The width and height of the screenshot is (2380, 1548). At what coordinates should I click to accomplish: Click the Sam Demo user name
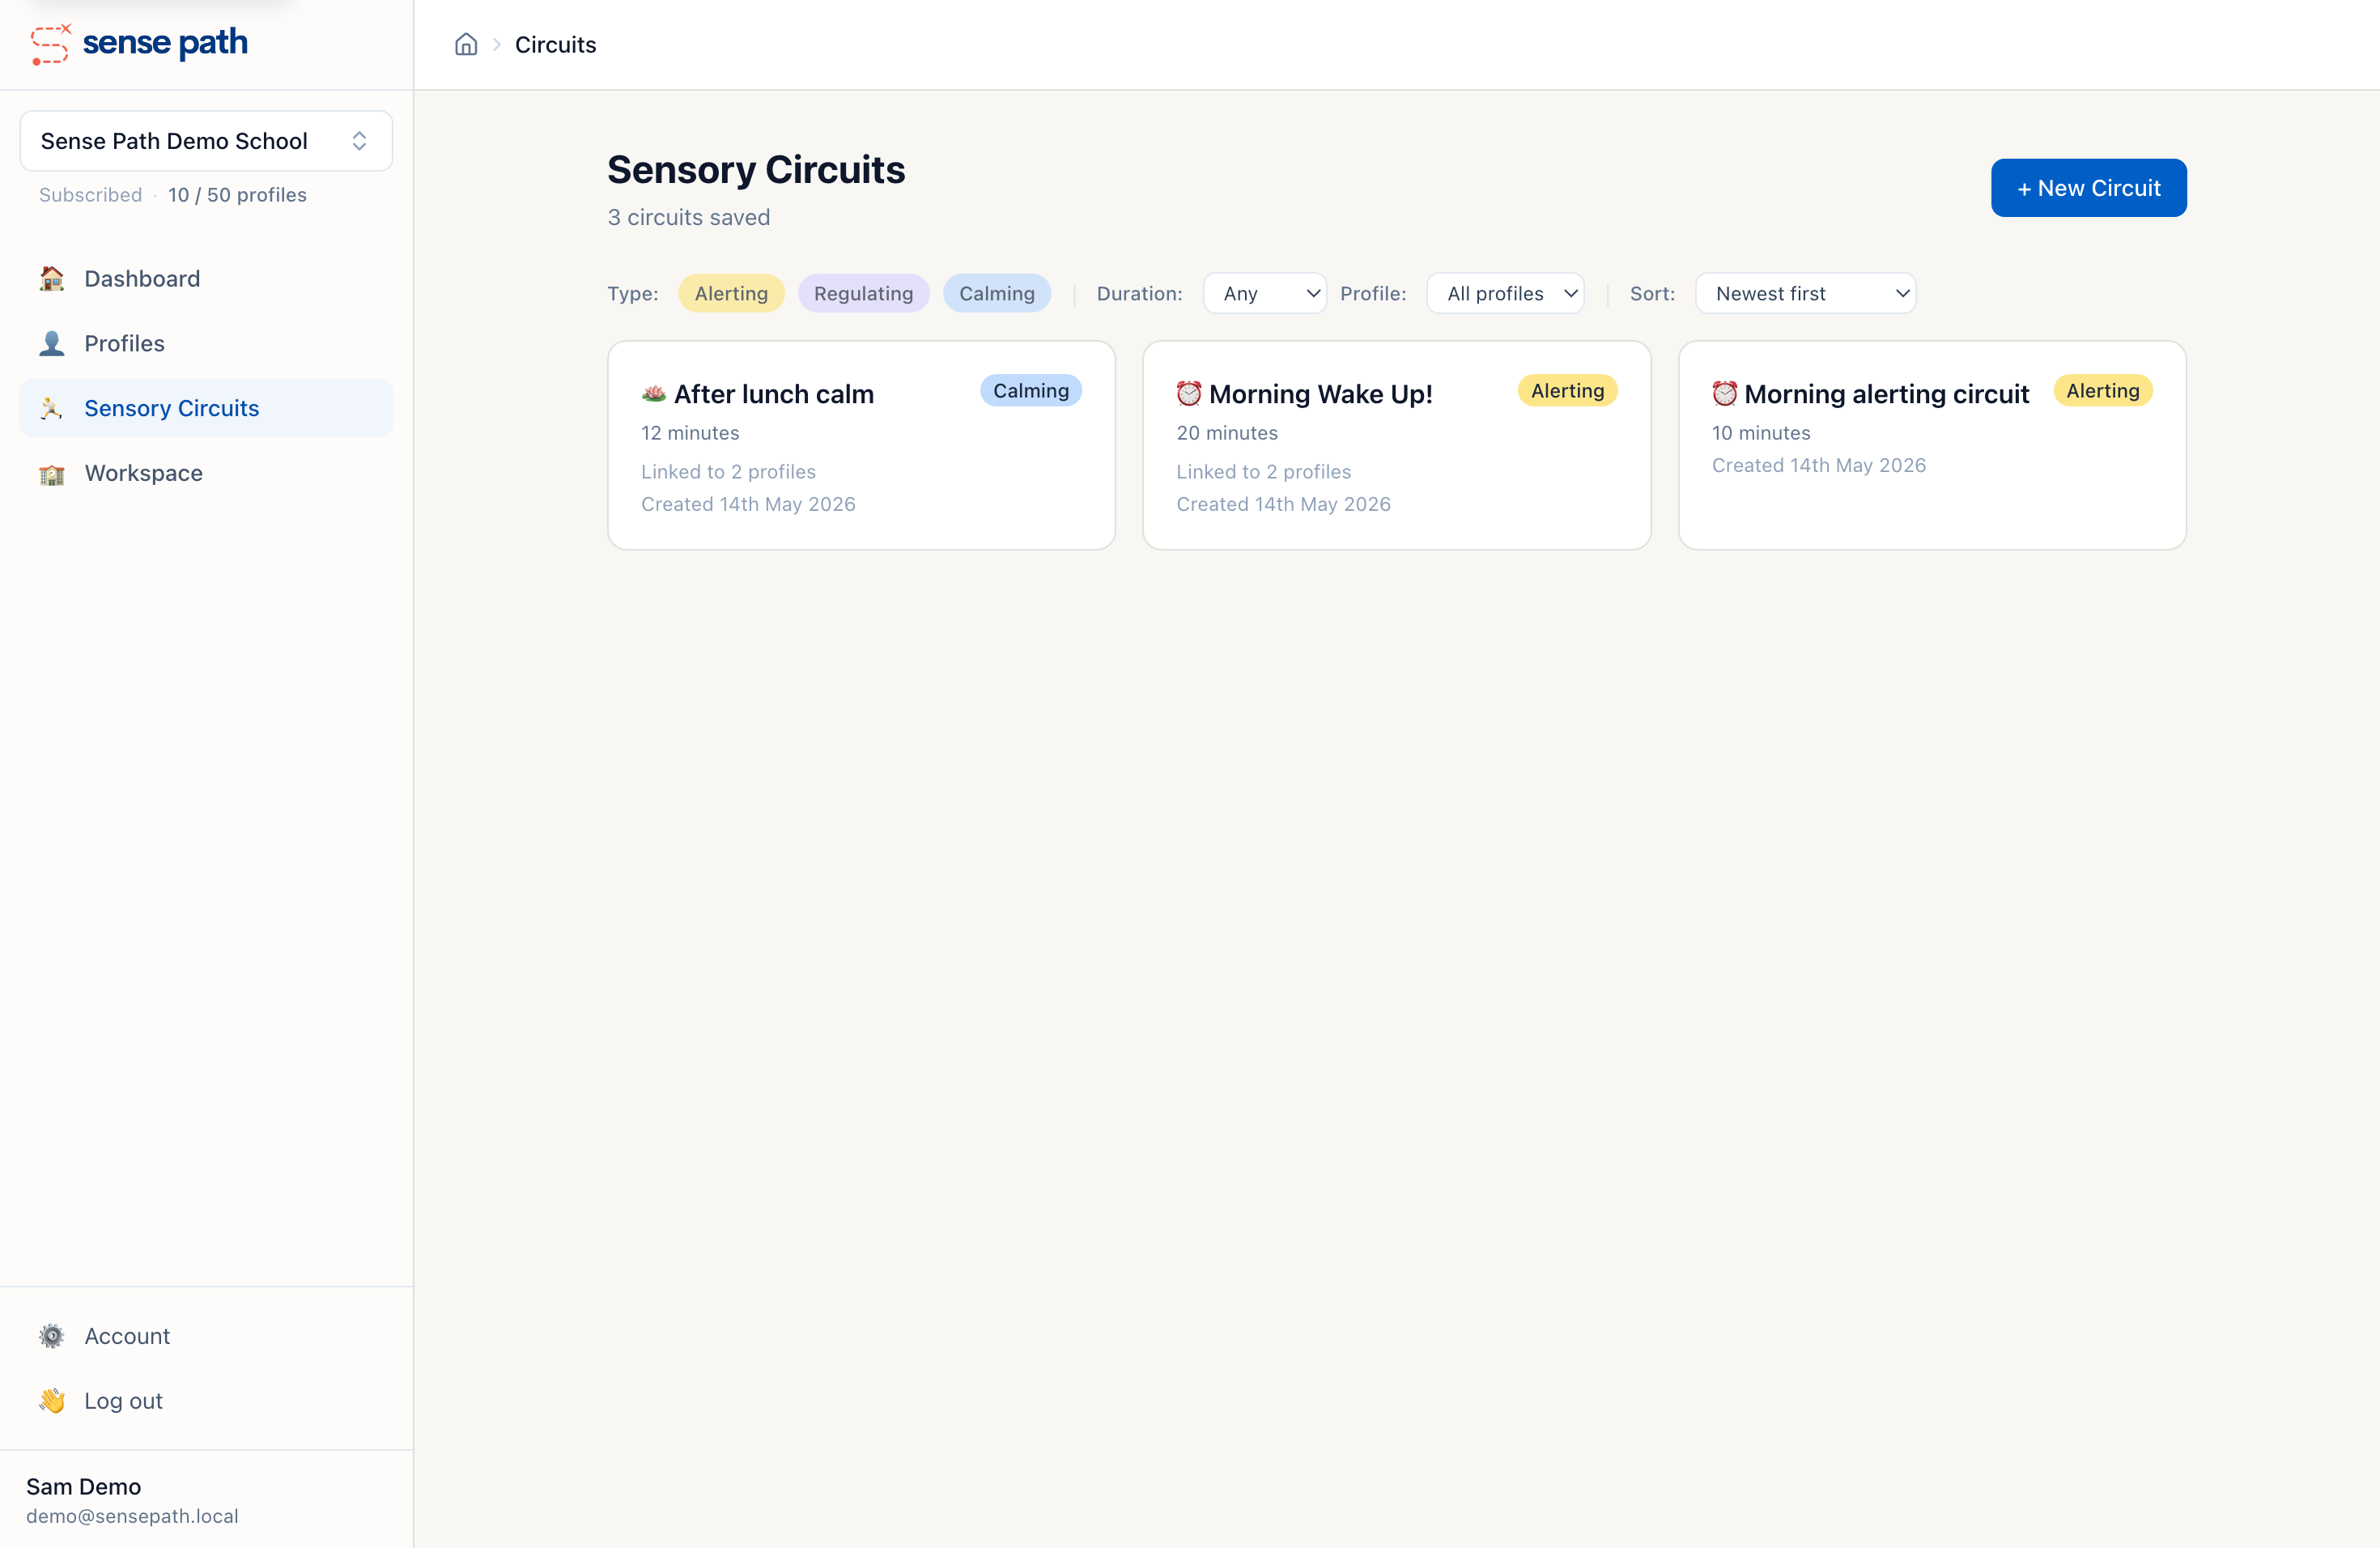point(83,1487)
